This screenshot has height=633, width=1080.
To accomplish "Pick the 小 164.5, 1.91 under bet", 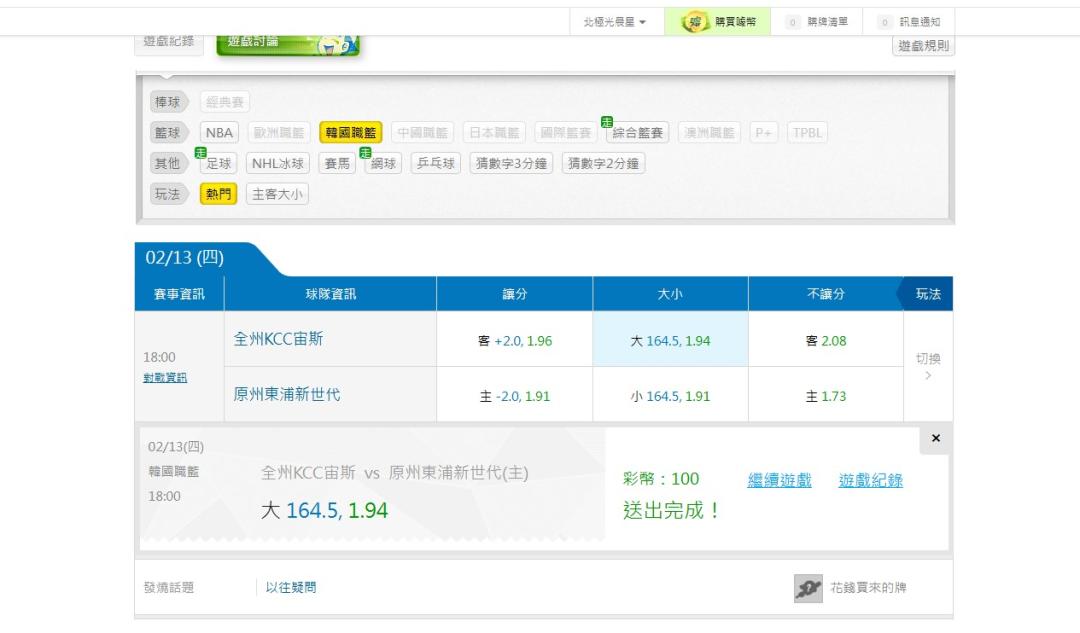I will (x=670, y=396).
